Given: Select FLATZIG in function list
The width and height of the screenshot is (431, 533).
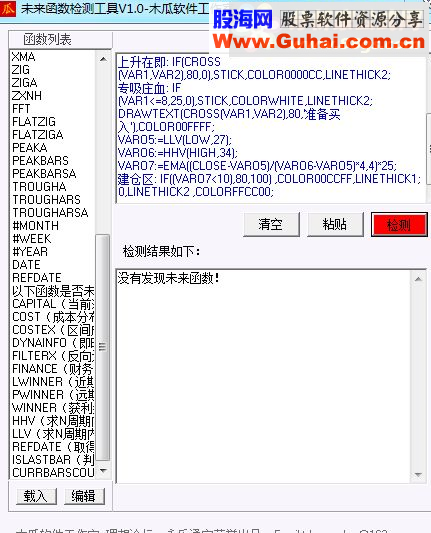Looking at the screenshot, I should click(x=34, y=122).
